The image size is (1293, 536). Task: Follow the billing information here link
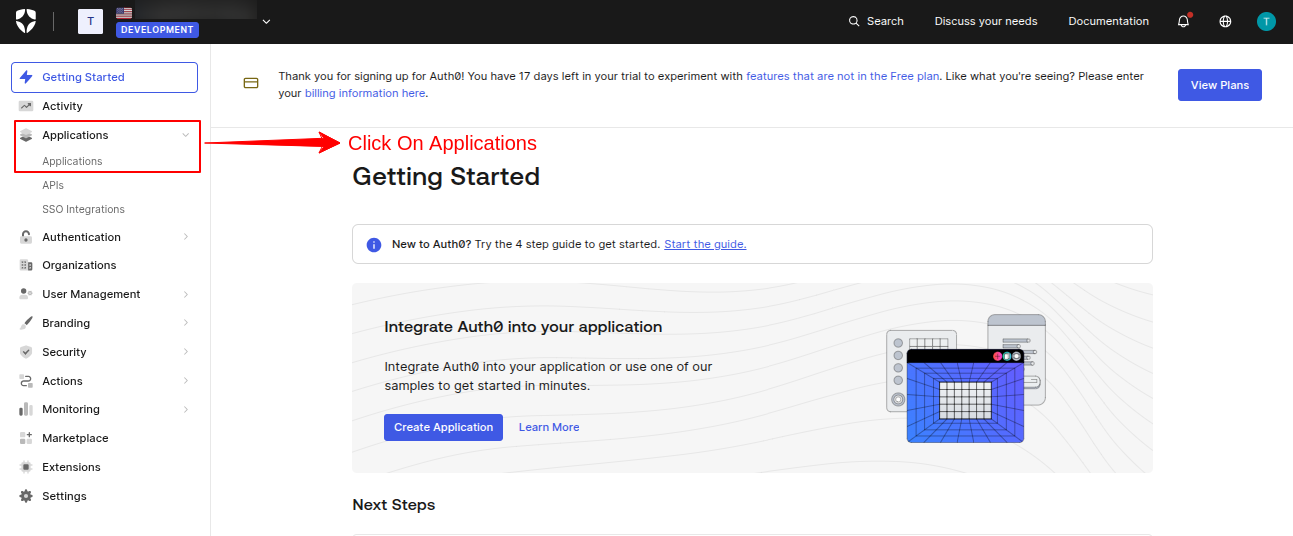point(365,93)
